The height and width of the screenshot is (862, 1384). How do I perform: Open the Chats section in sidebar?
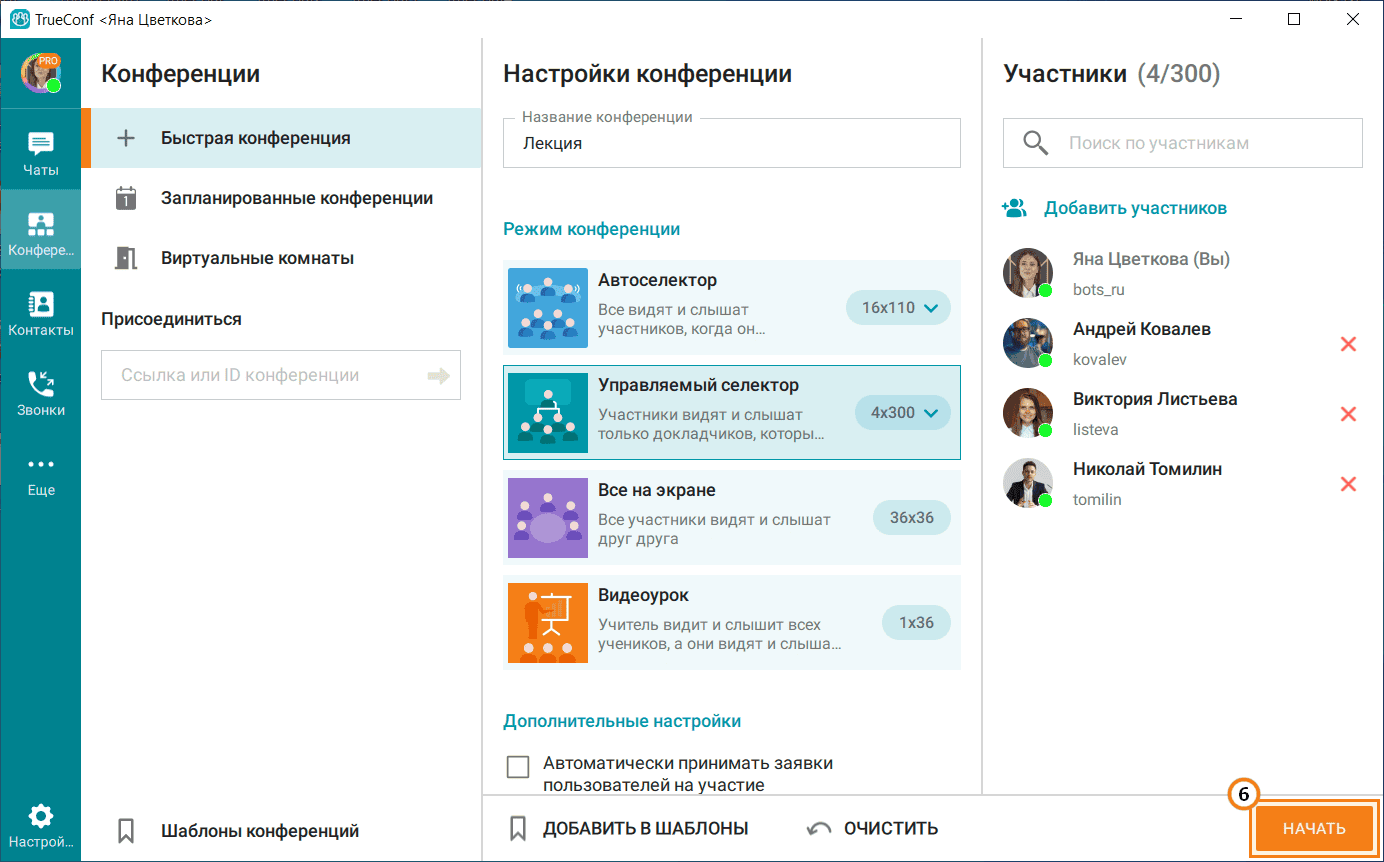(x=40, y=154)
